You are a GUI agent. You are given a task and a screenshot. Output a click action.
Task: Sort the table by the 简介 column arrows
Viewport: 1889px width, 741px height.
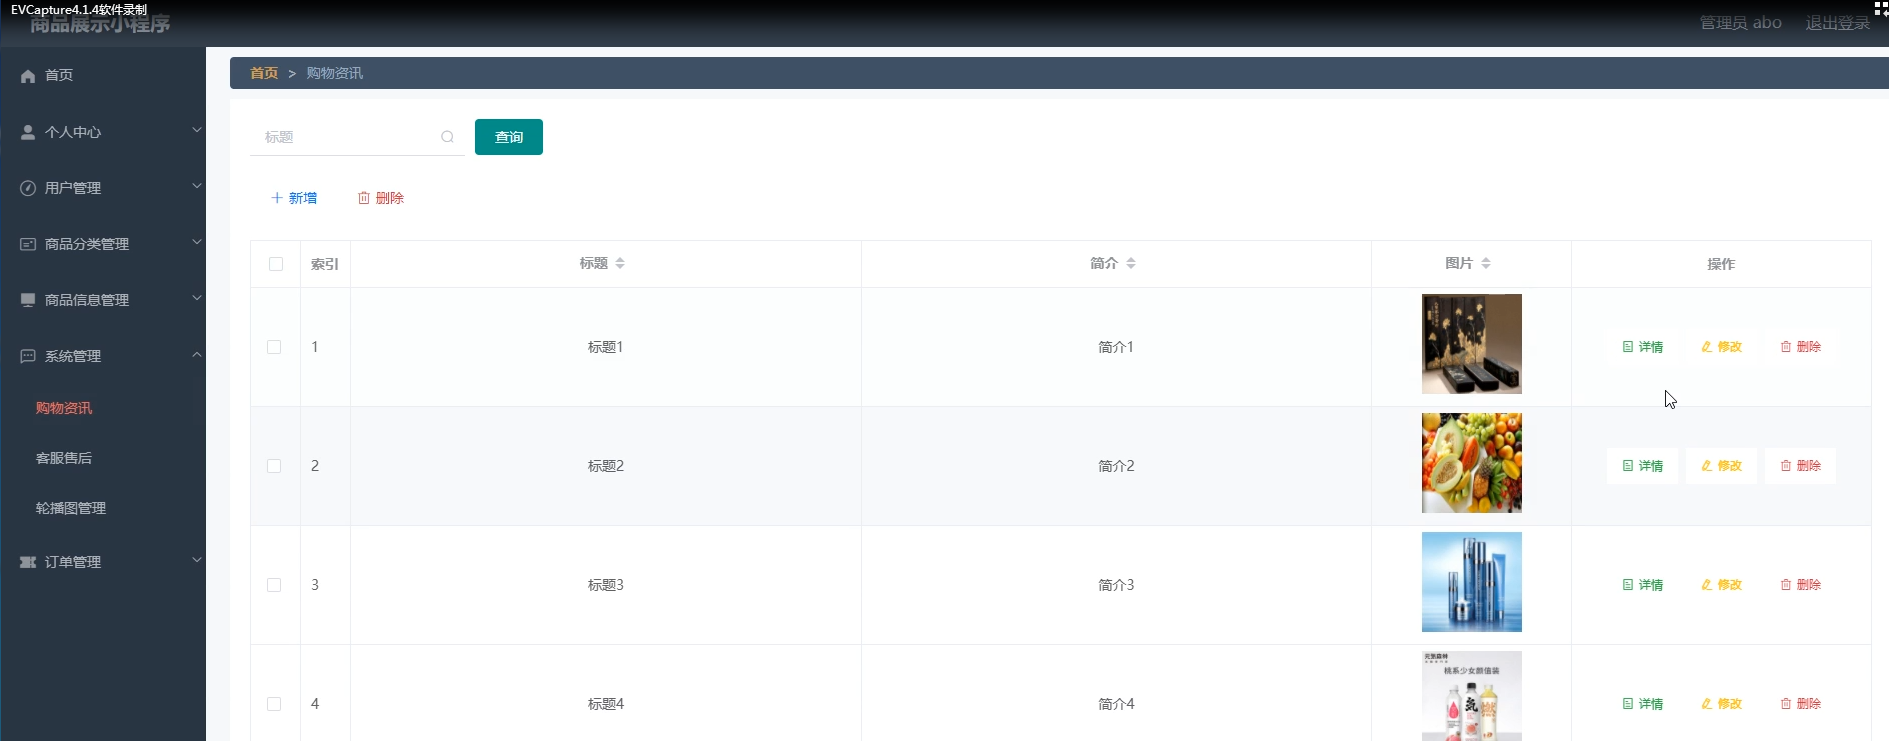pyautogui.click(x=1131, y=263)
